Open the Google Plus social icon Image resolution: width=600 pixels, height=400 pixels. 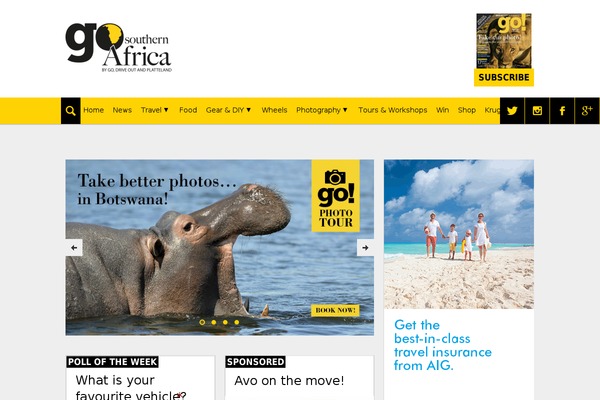pos(587,111)
